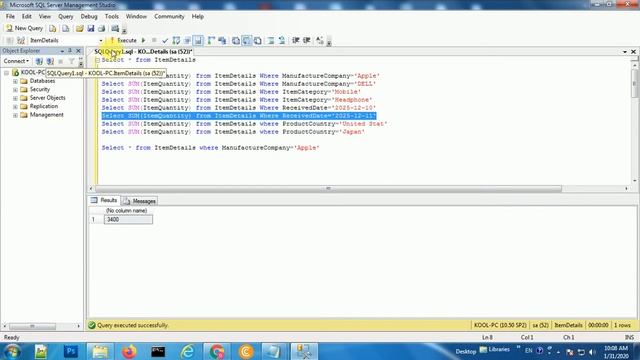
Task: Click the query line filtering 'Japan'
Action: [233, 132]
